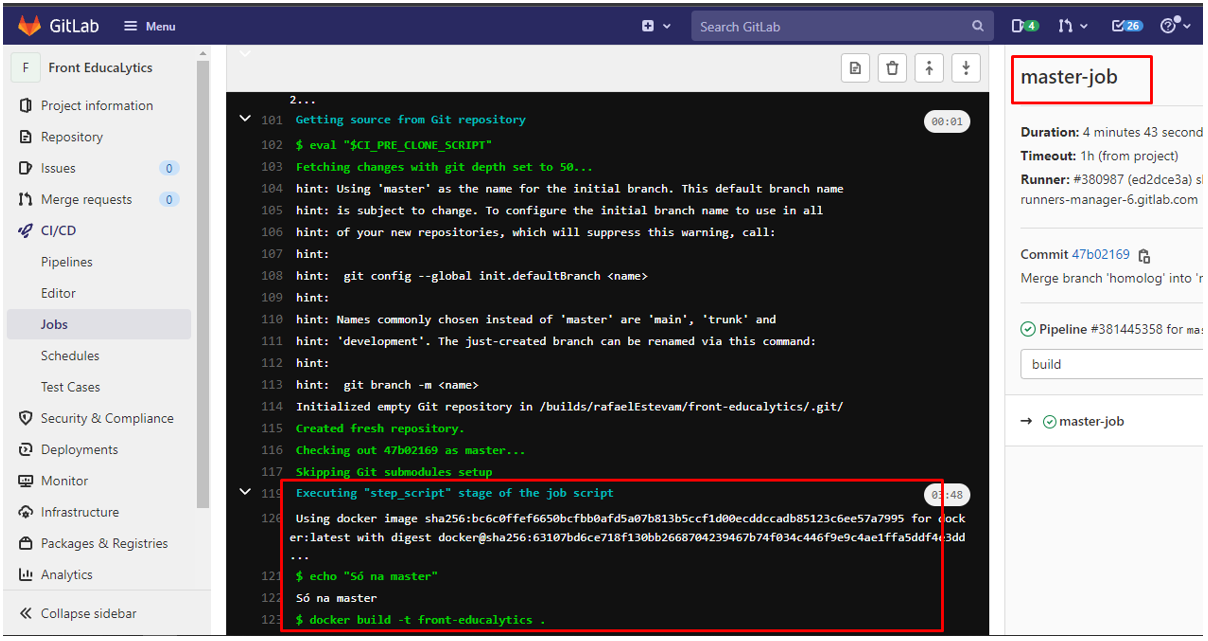Erase the job log with trash icon
Screen dimensions: 1208x641
click(892, 68)
